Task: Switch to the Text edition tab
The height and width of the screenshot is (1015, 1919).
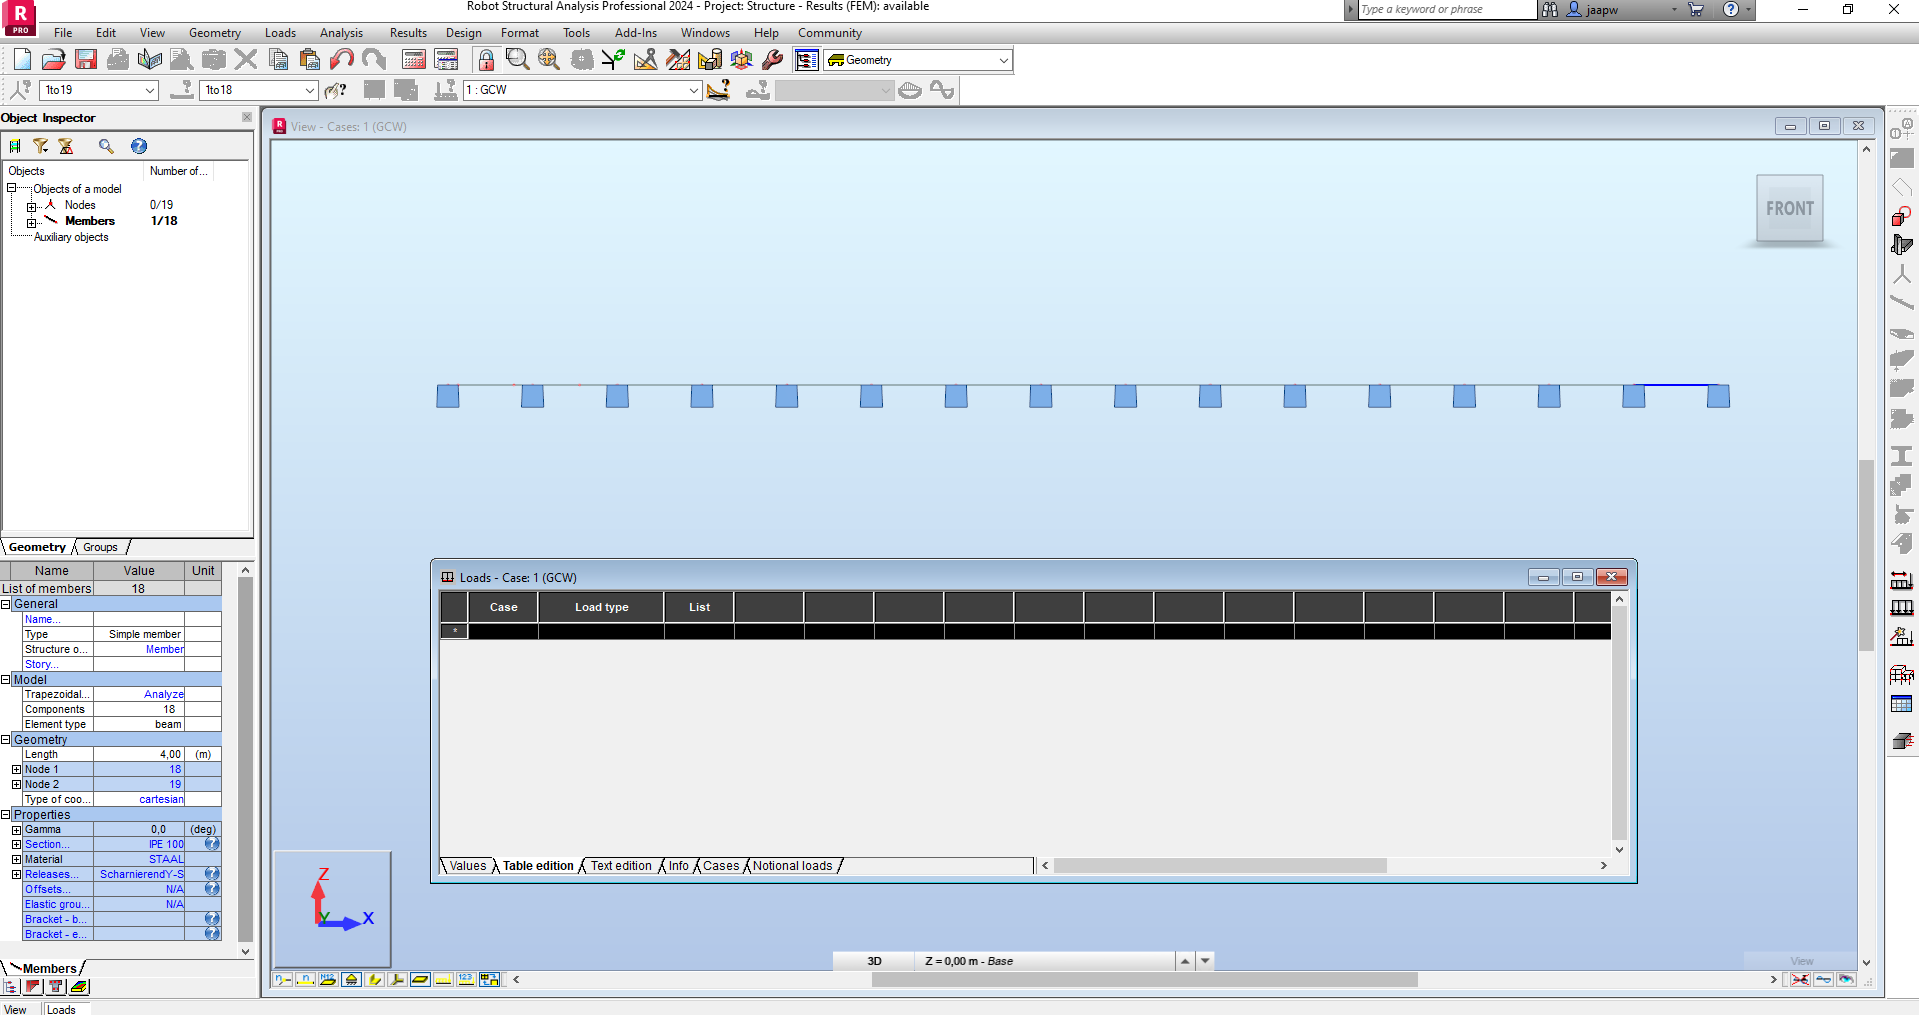Action: coord(620,866)
